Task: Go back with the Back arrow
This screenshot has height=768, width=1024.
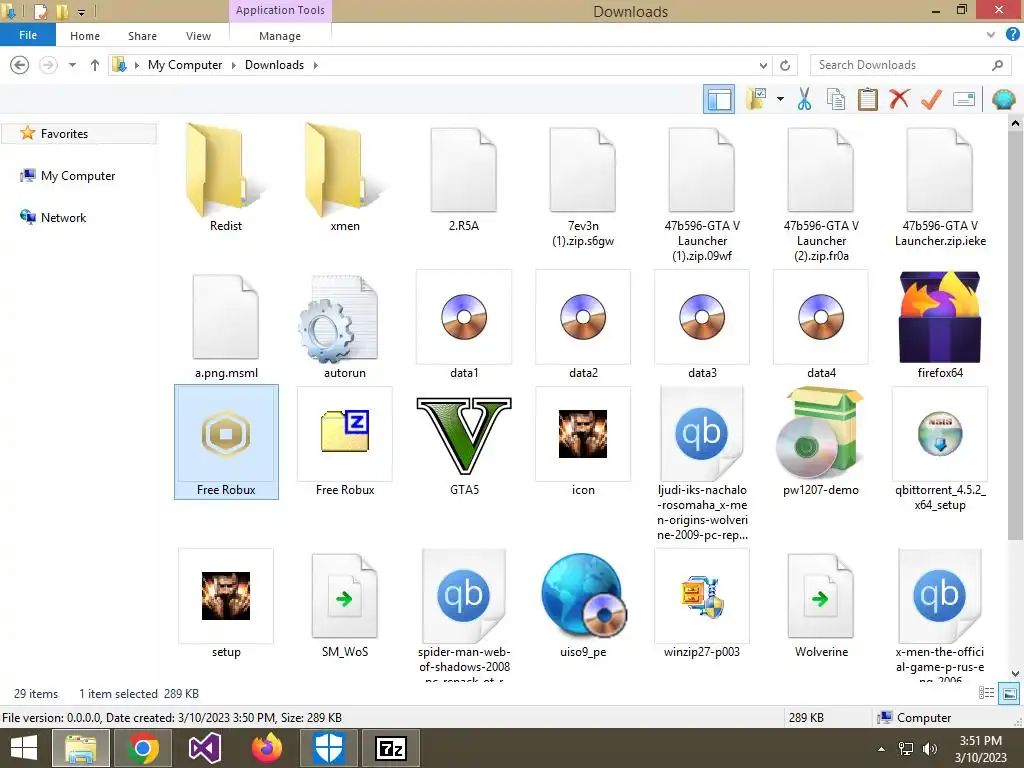Action: pos(20,65)
